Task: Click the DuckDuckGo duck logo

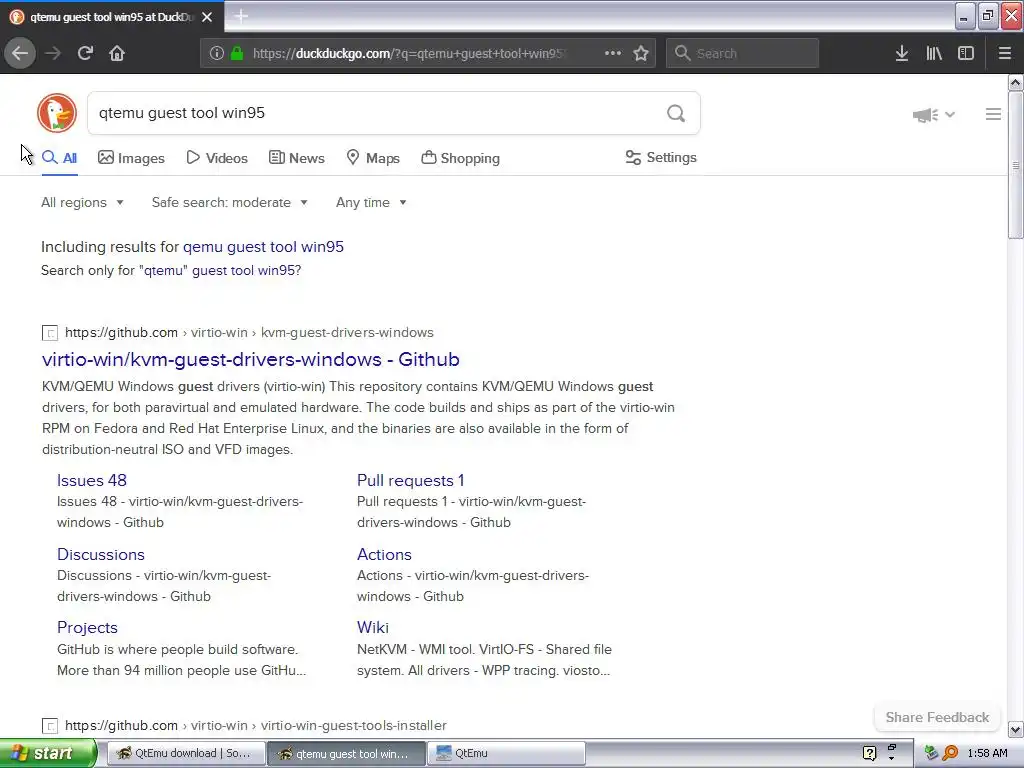Action: (57, 113)
